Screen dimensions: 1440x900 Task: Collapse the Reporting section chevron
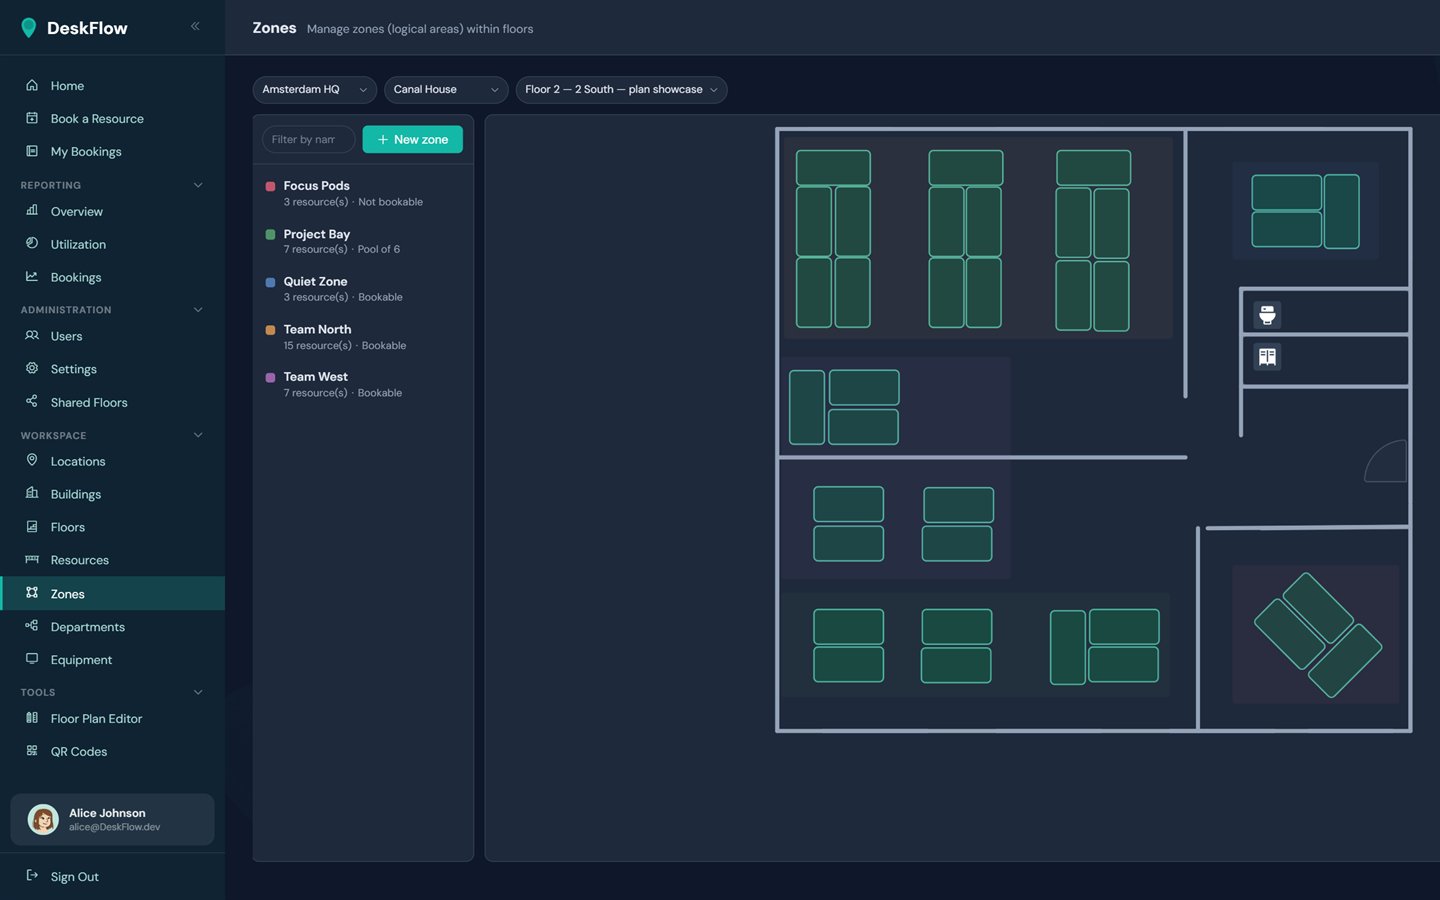198,185
